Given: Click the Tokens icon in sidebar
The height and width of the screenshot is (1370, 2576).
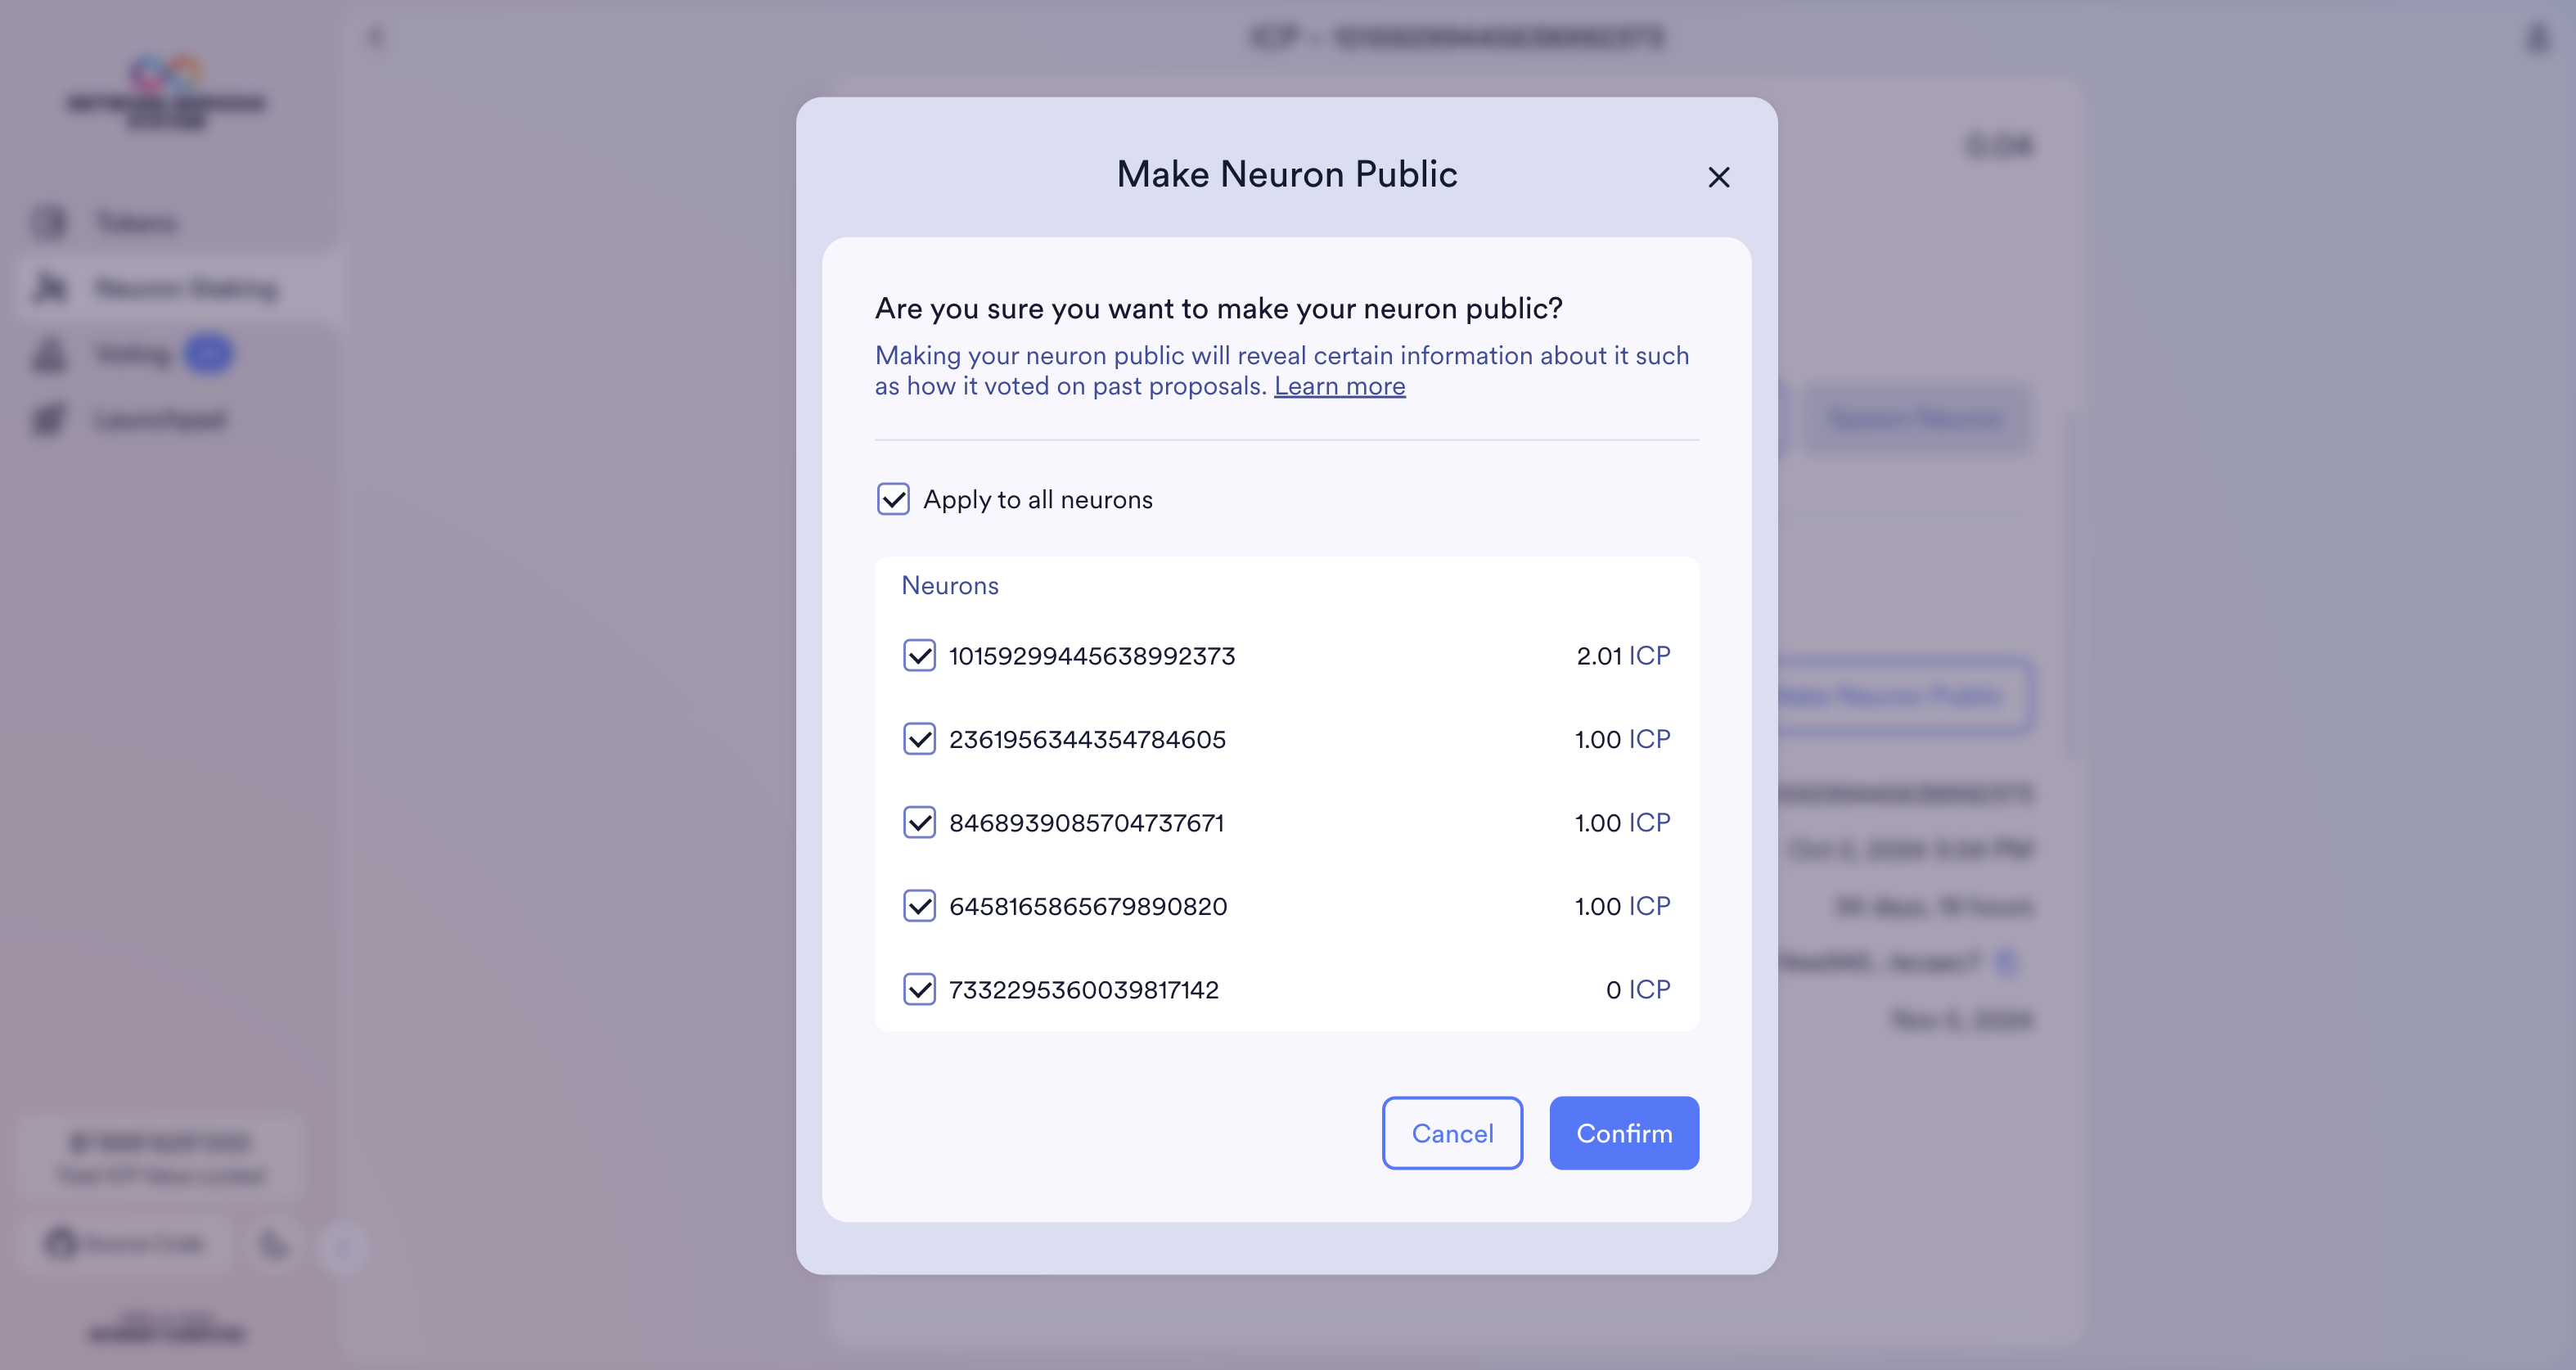Looking at the screenshot, I should [51, 222].
